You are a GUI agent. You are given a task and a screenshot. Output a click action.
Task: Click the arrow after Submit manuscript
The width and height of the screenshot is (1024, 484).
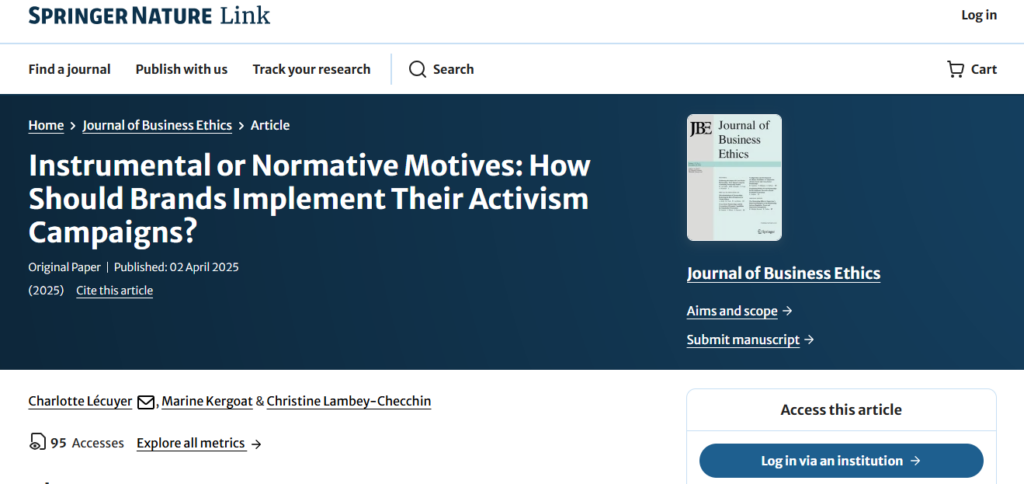[809, 340]
